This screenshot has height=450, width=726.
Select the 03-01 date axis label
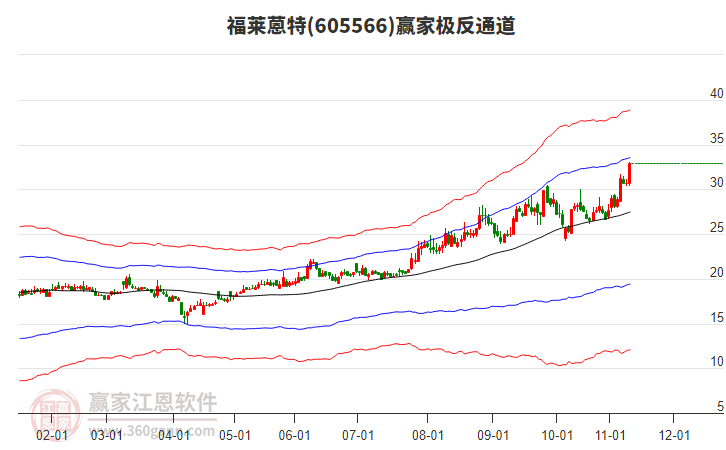click(106, 436)
